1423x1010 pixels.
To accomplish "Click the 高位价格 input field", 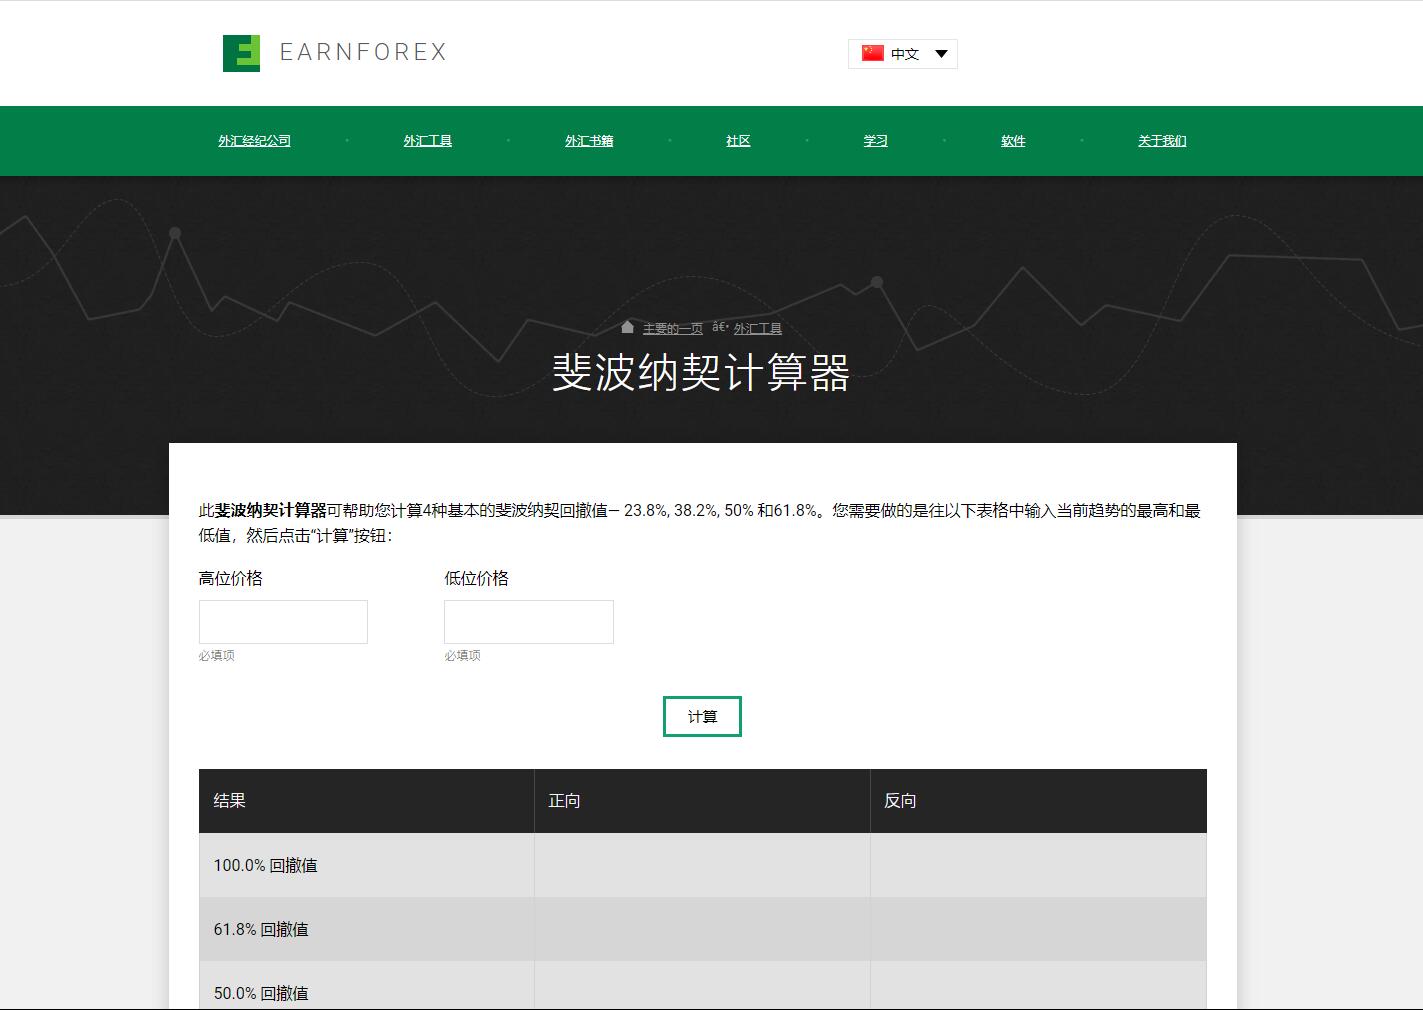I will click(283, 622).
